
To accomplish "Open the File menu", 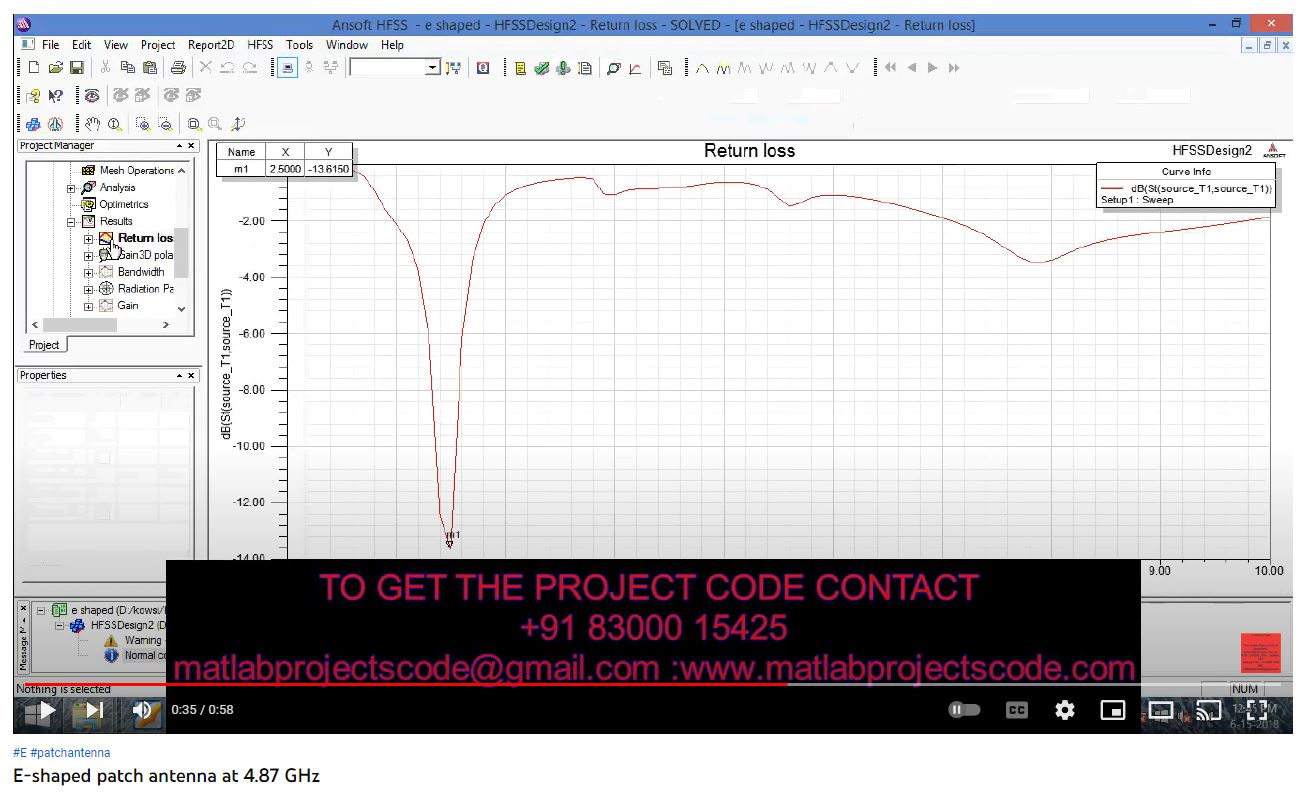I will pos(50,45).
